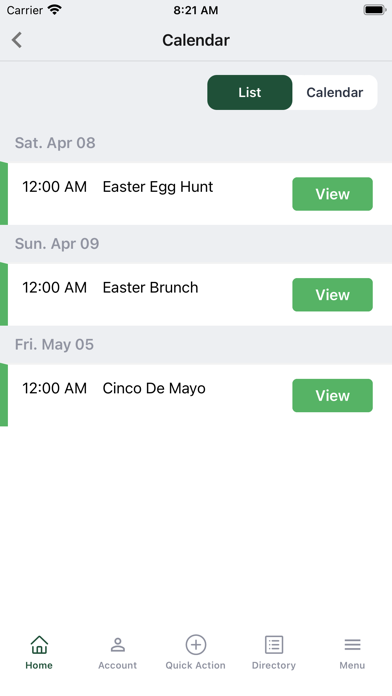Select the Easter Egg Hunt row title
The width and height of the screenshot is (392, 696).
pos(158,187)
